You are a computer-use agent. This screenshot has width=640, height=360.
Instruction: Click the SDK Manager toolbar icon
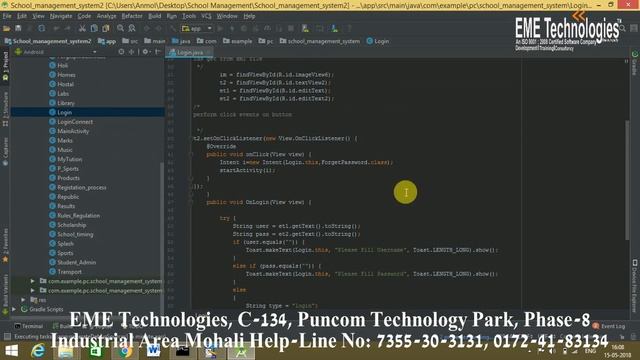(334, 29)
